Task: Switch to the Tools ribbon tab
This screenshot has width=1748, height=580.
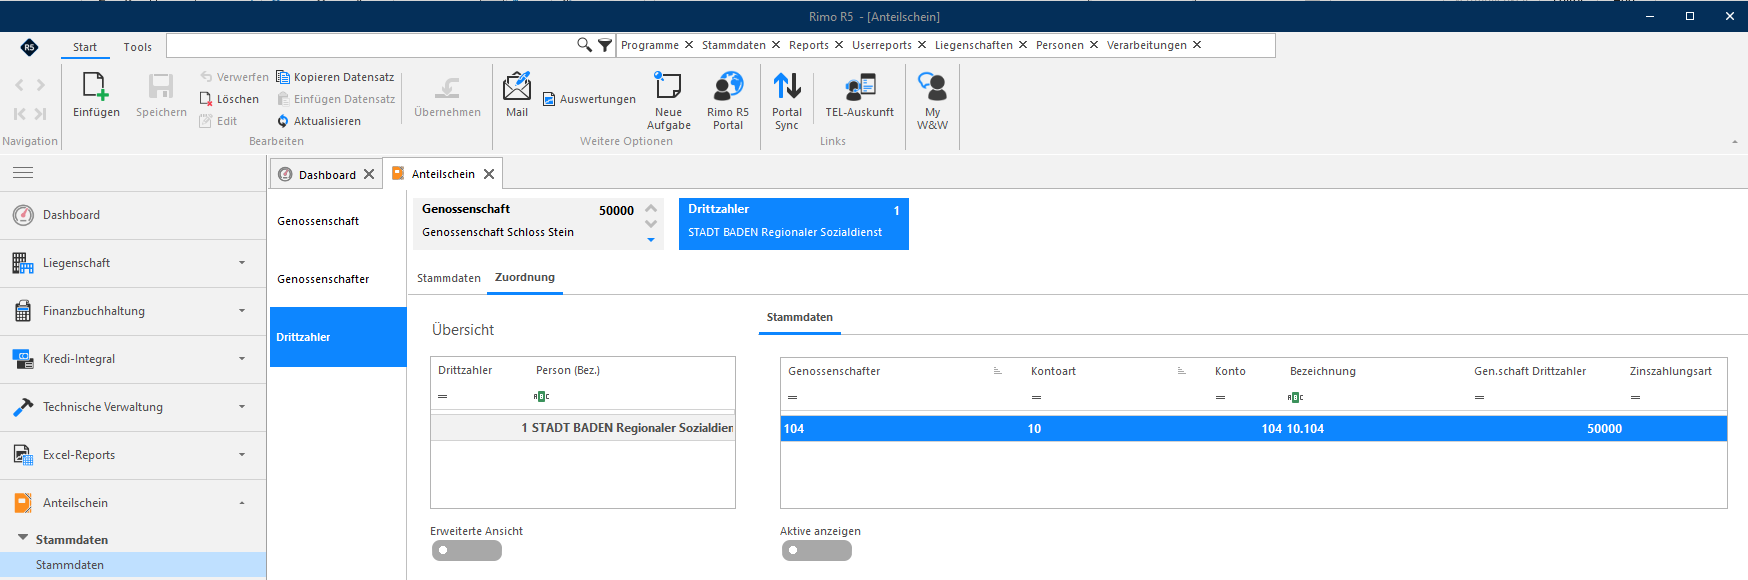Action: (138, 47)
